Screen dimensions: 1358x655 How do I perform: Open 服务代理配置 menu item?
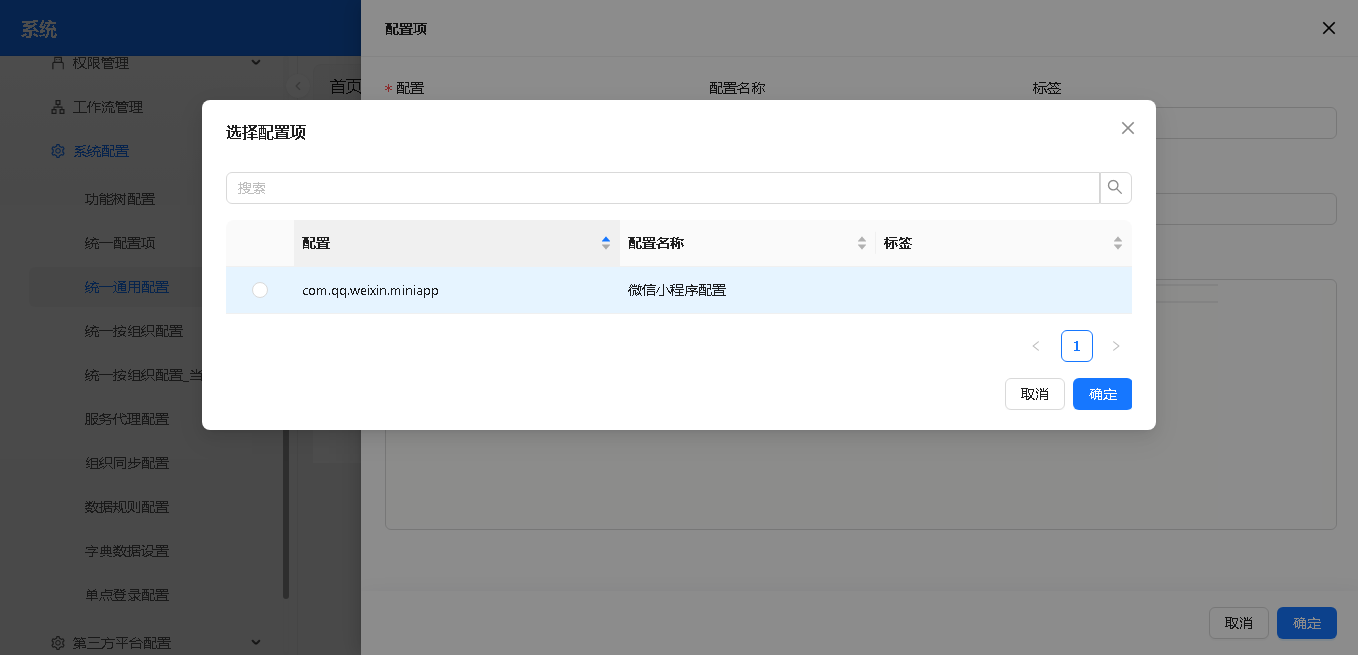tap(127, 419)
